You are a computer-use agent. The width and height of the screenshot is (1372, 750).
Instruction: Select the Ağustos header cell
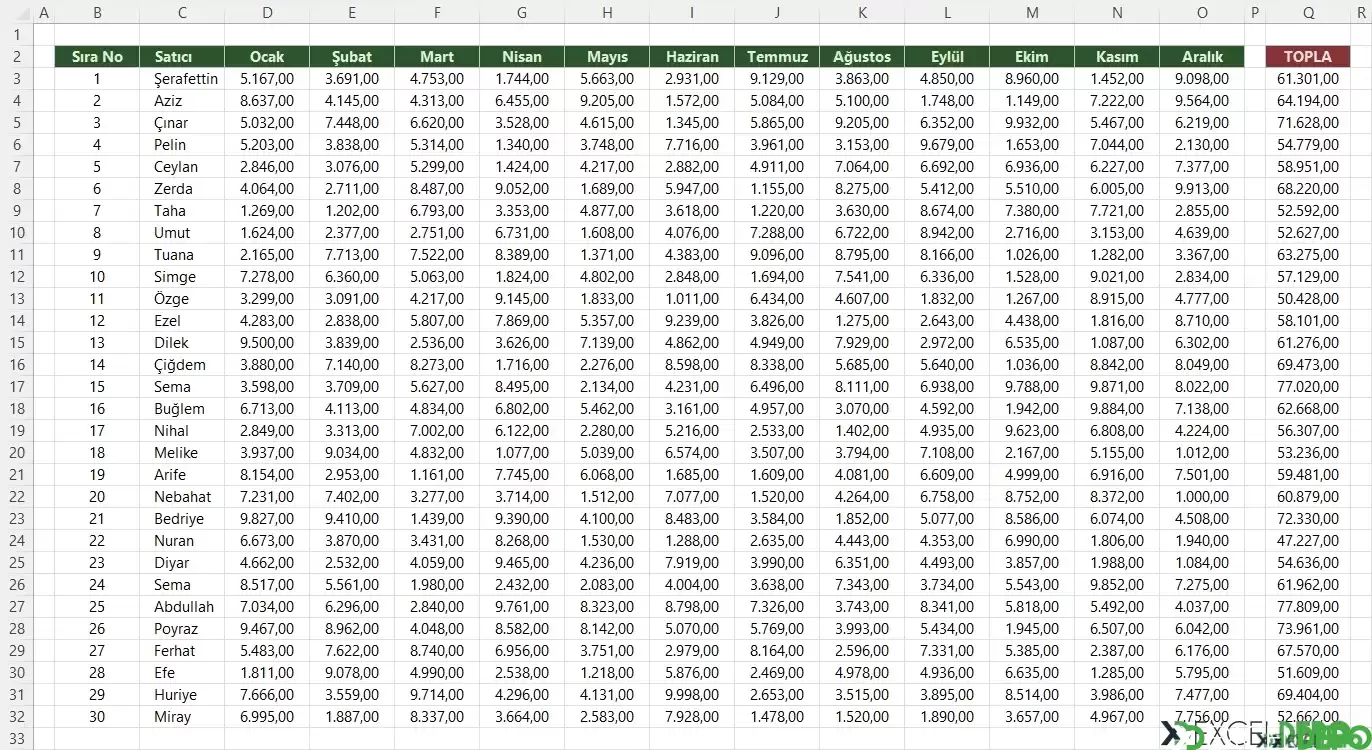click(x=862, y=57)
